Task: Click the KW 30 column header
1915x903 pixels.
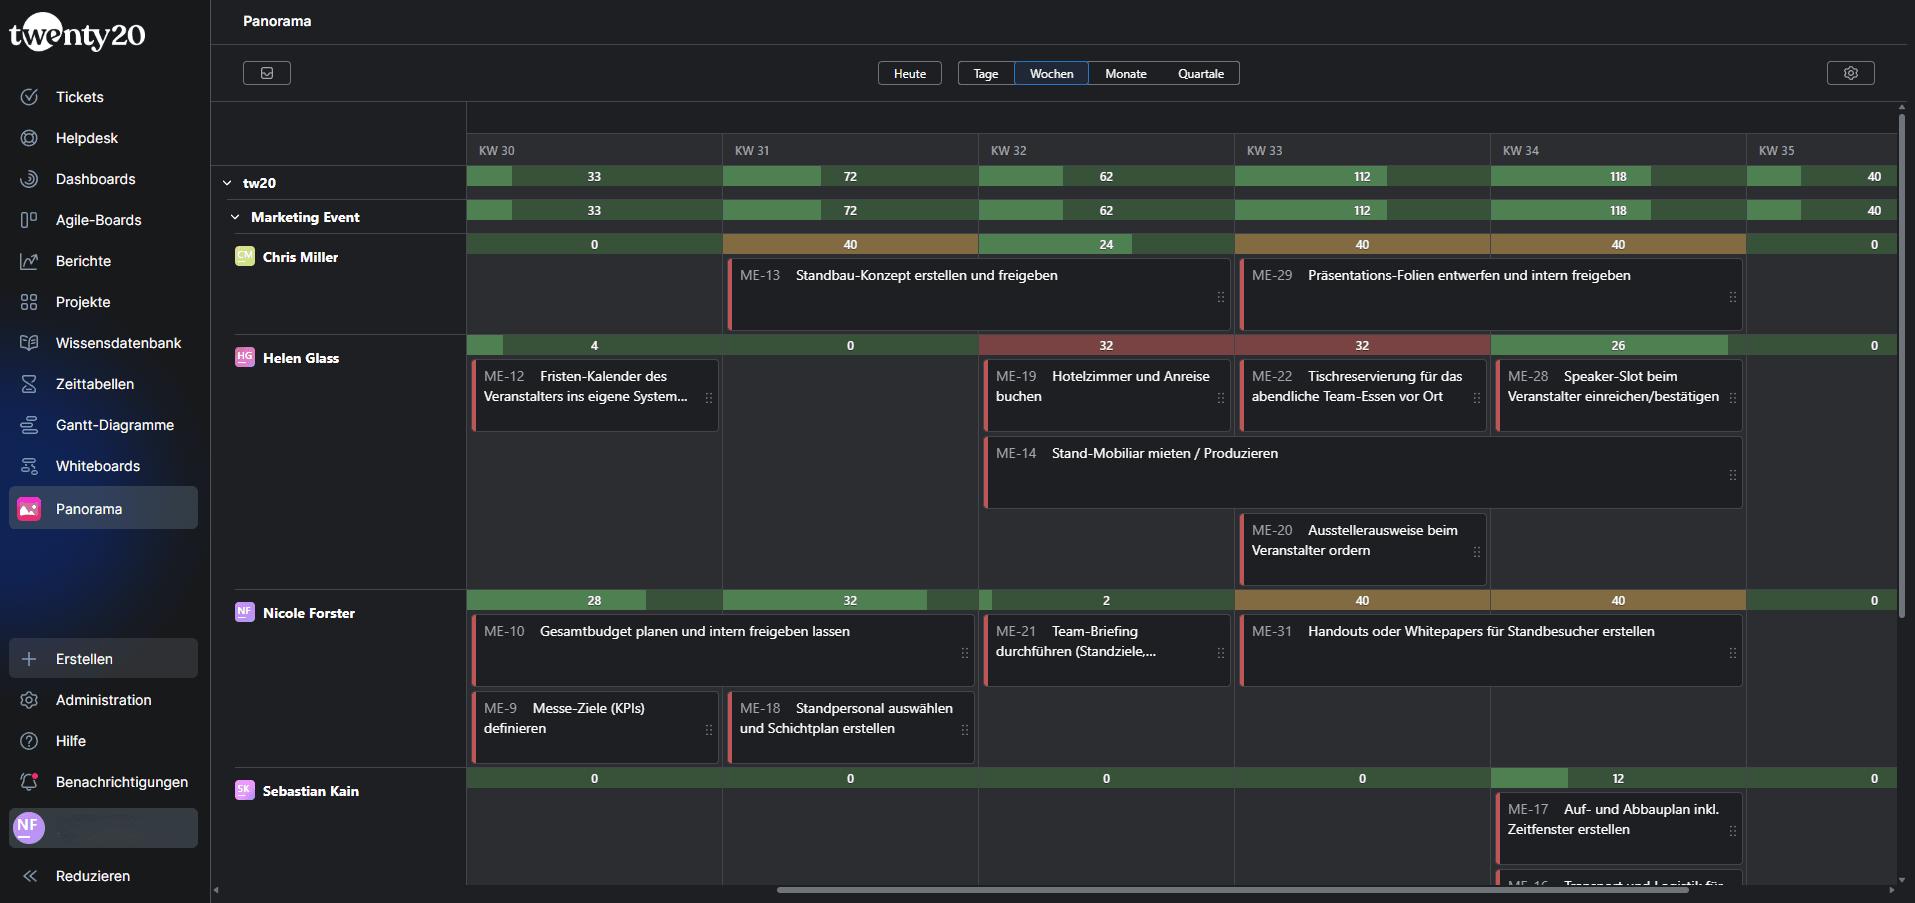Action: click(594, 150)
